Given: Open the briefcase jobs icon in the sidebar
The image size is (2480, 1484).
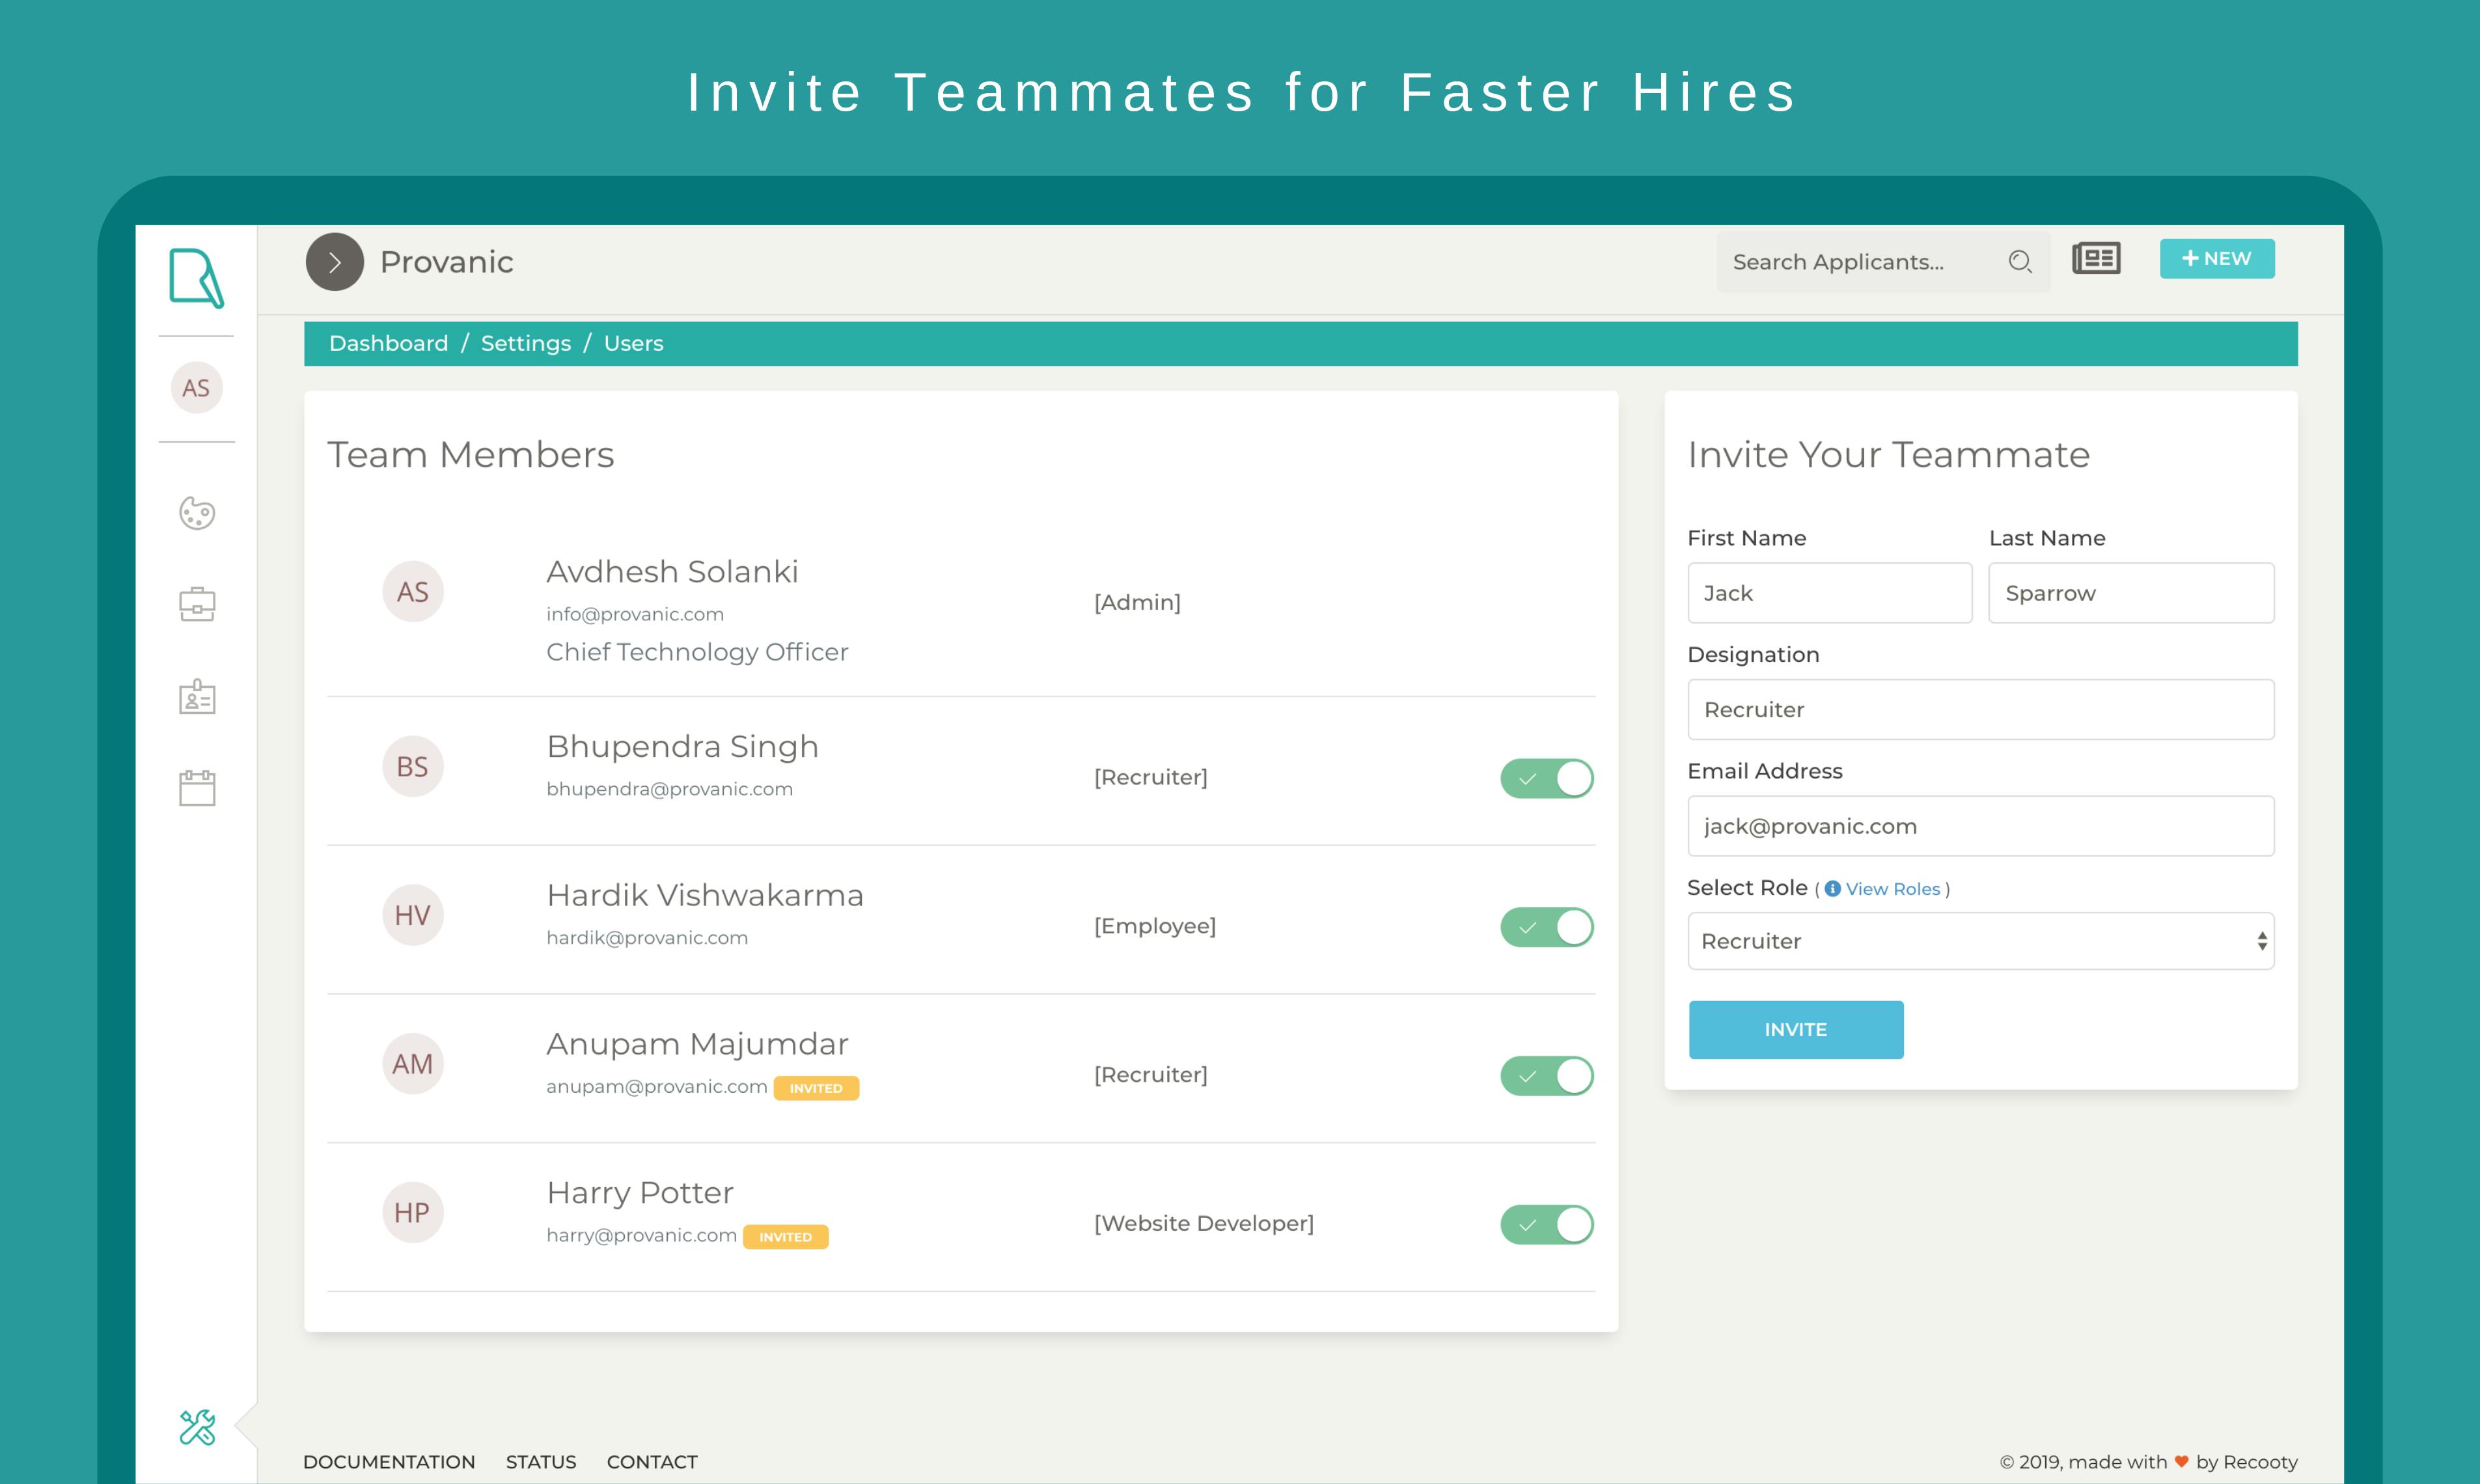Looking at the screenshot, I should 197,604.
